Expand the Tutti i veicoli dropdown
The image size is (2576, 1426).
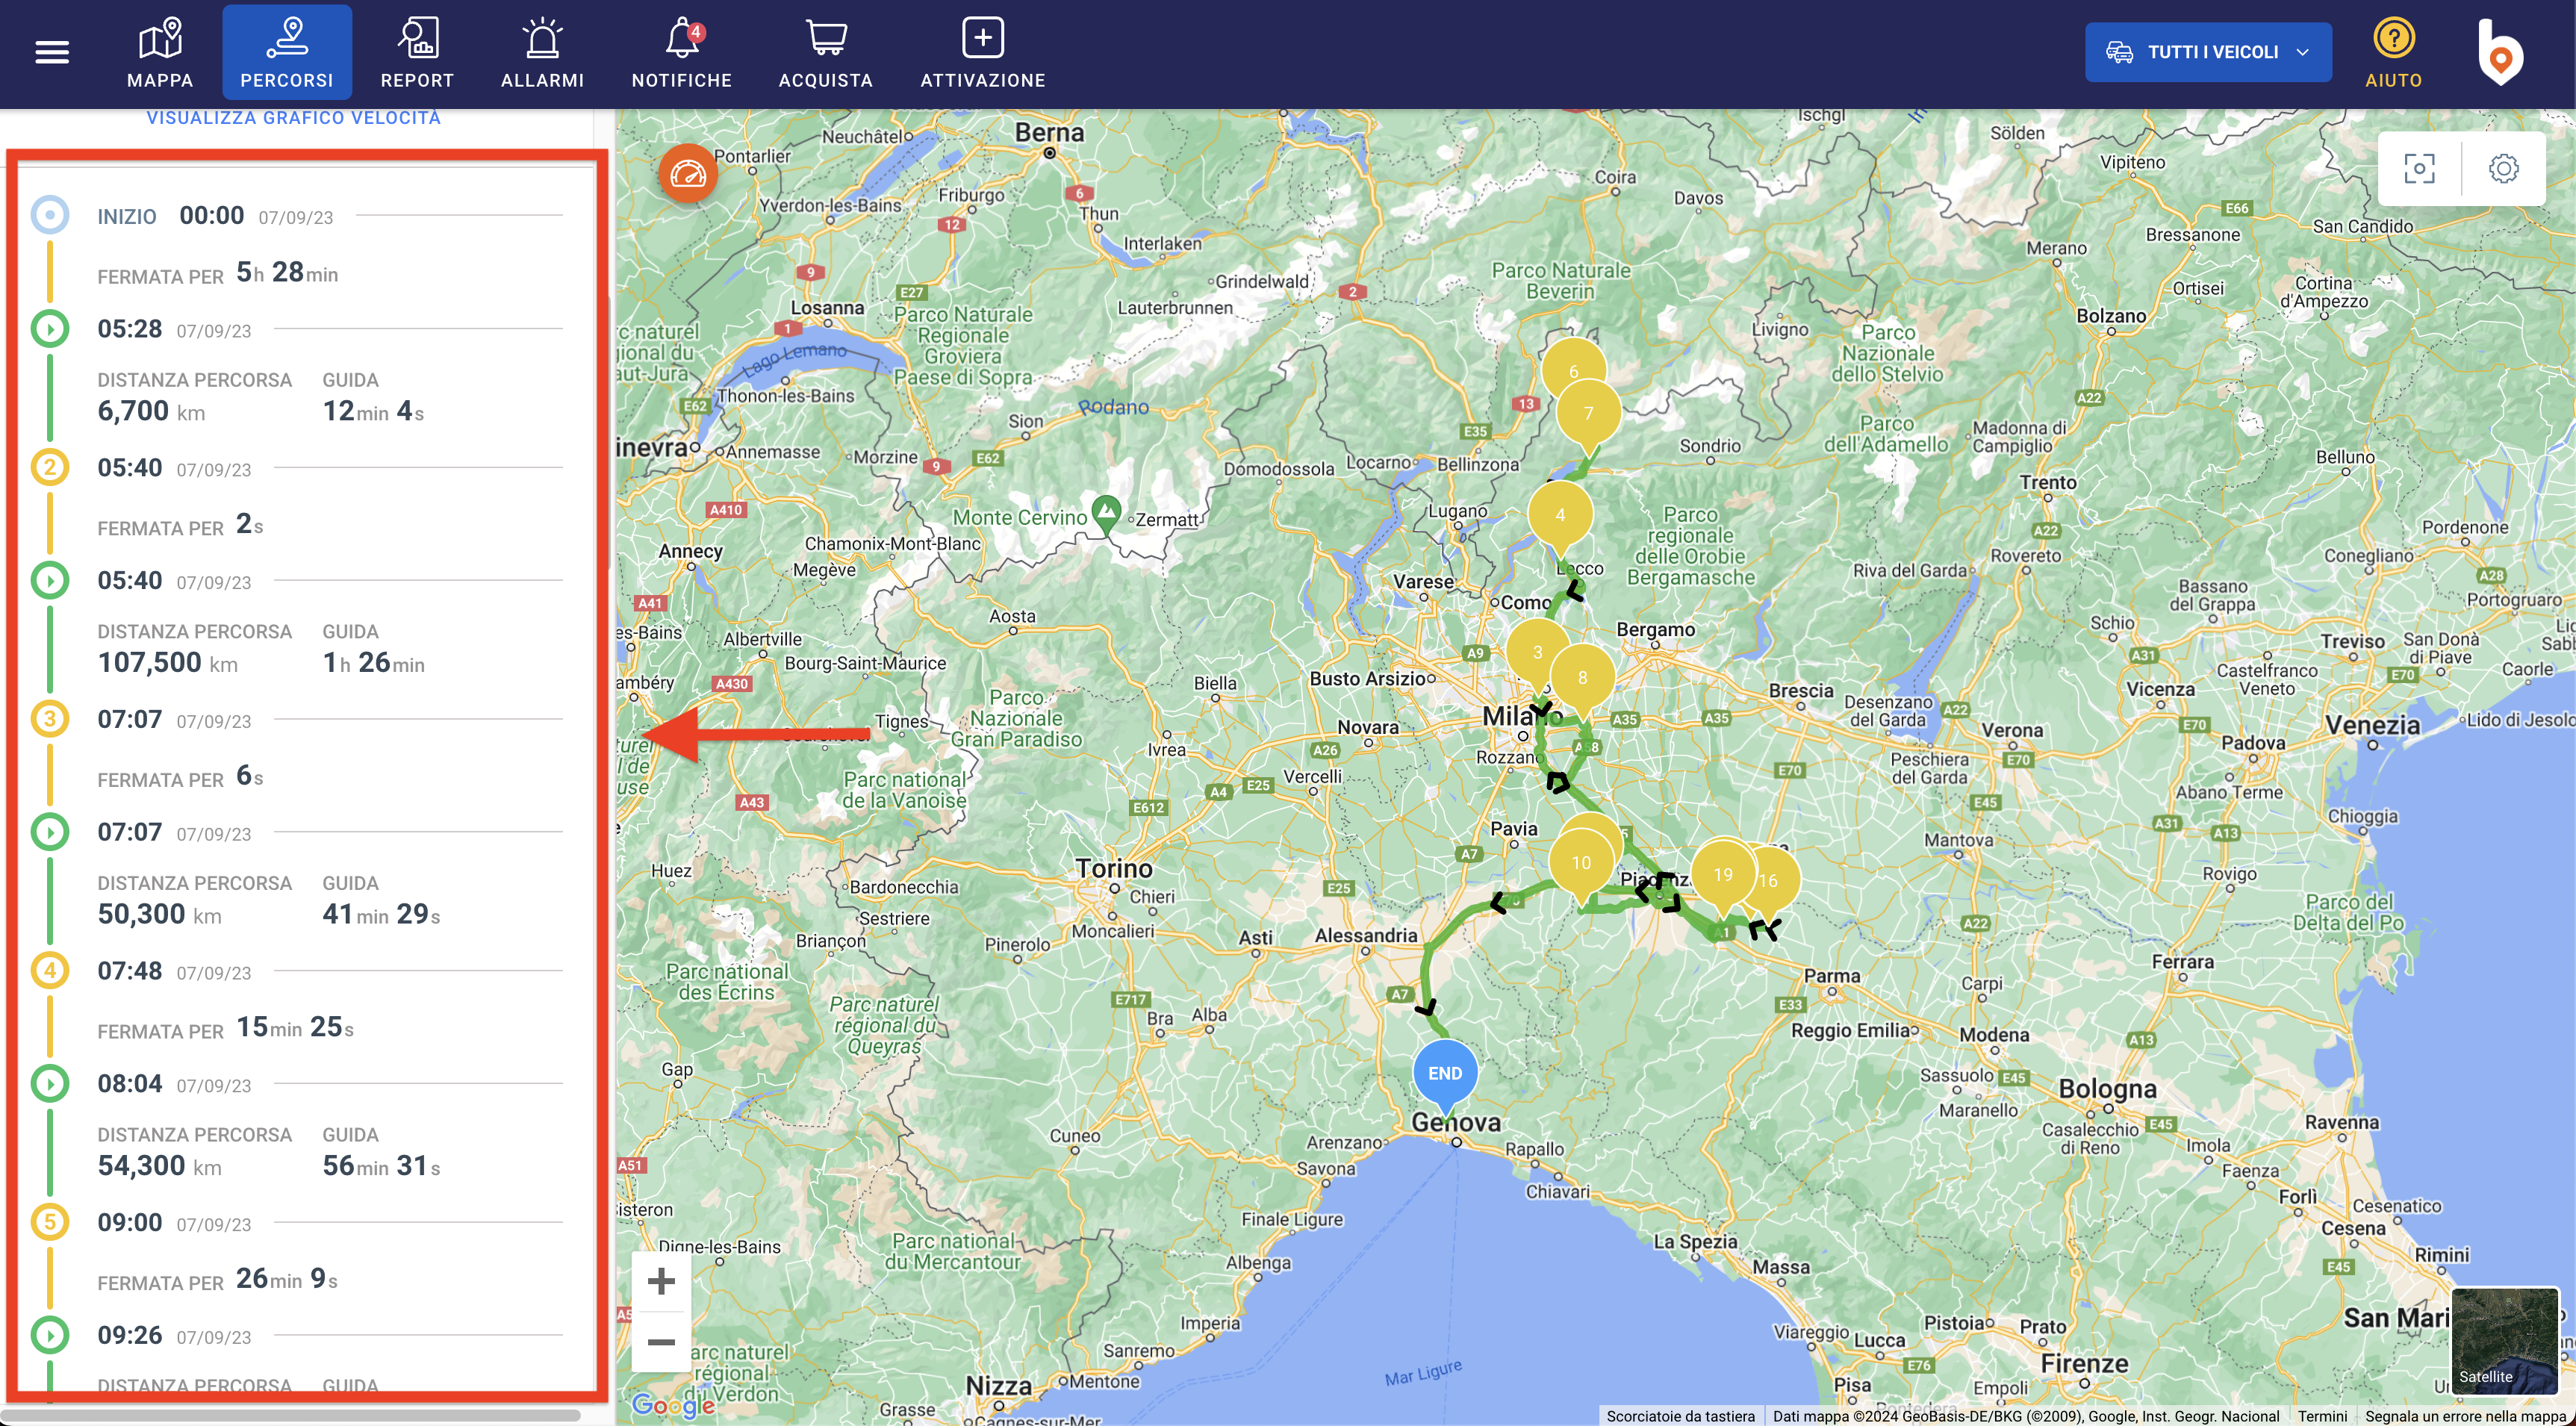(2208, 52)
